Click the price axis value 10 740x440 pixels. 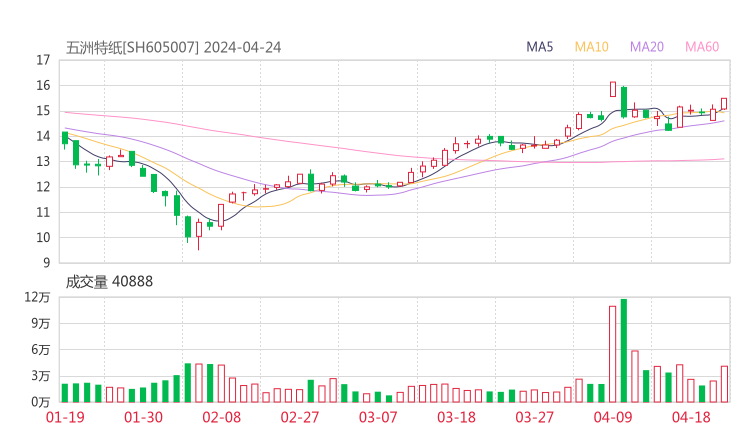tap(43, 237)
